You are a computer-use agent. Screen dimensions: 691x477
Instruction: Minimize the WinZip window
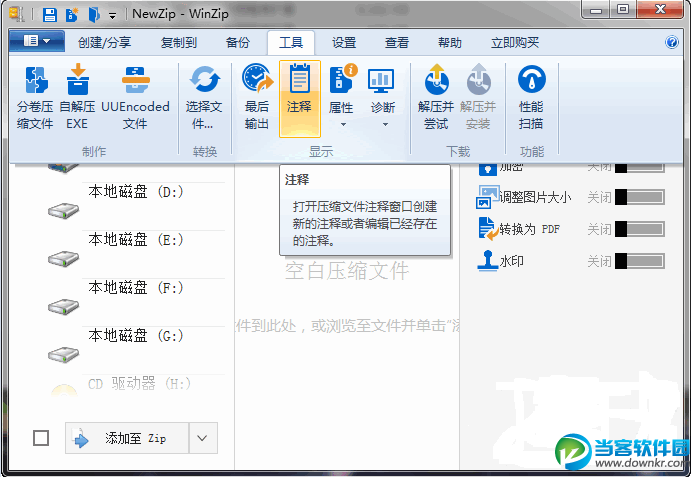point(596,10)
